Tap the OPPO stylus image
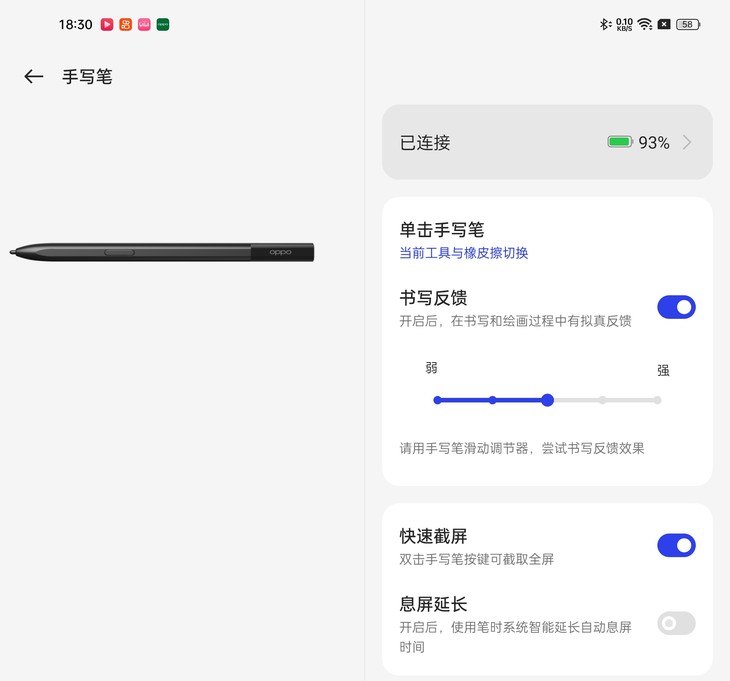 pos(162,252)
